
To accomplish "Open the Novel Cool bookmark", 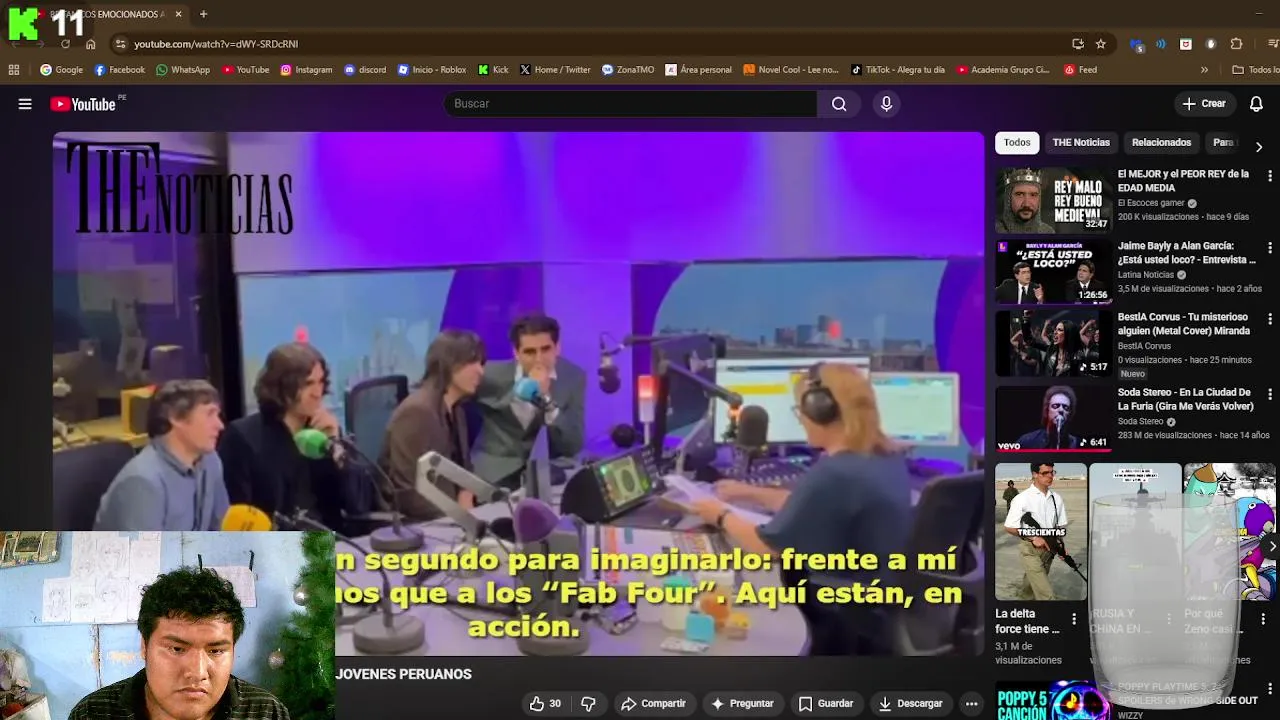I will [x=791, y=70].
